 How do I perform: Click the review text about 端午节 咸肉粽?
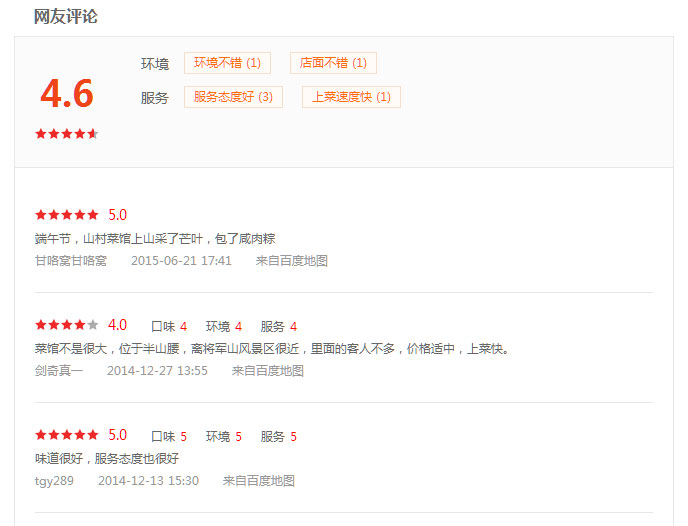[x=155, y=239]
